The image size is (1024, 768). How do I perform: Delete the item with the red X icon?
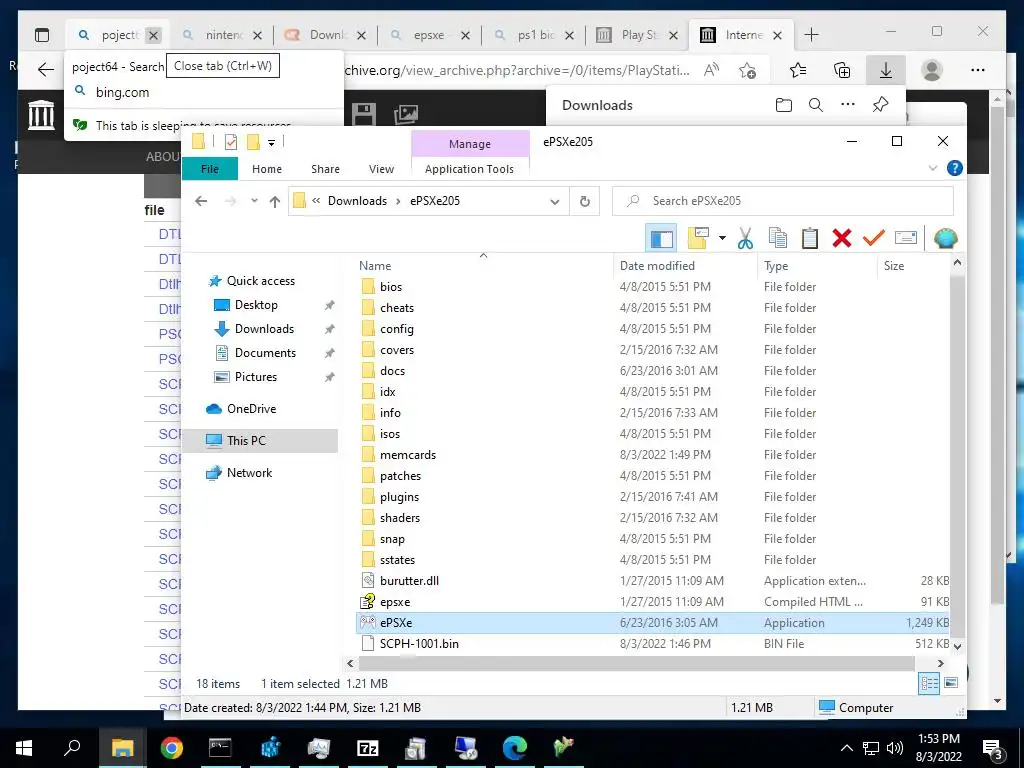point(842,238)
